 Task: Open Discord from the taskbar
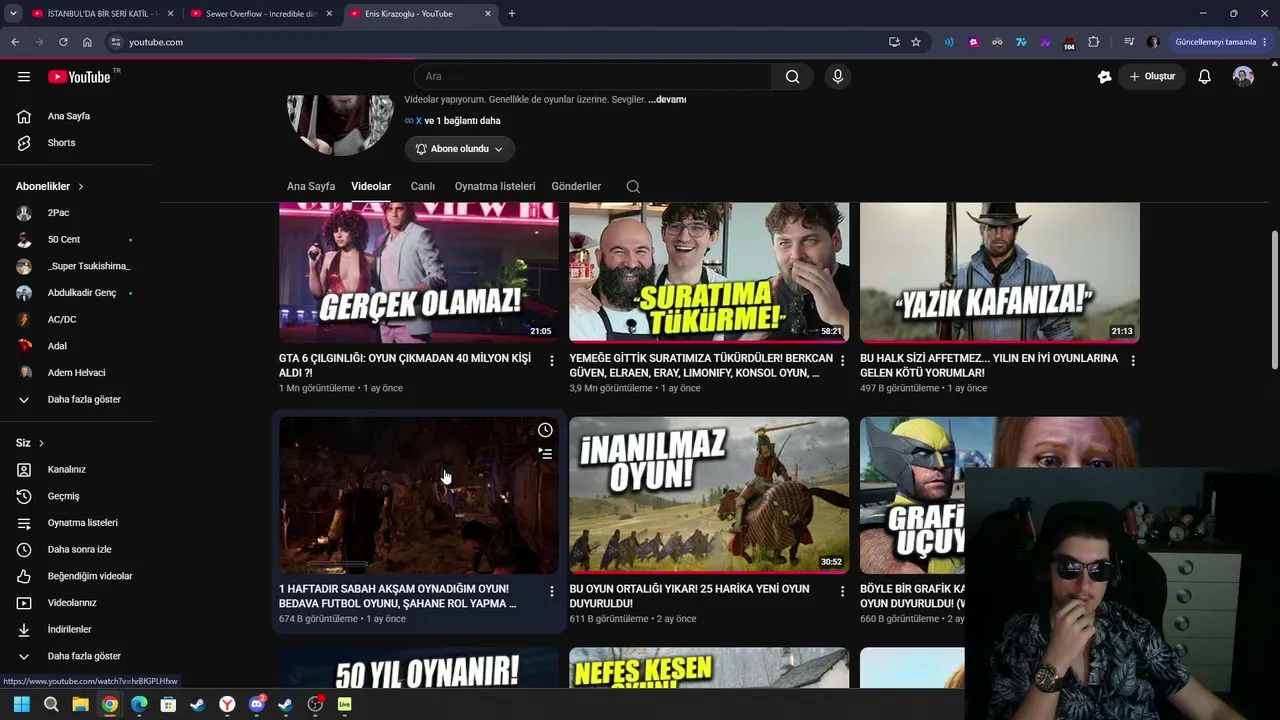click(x=257, y=704)
